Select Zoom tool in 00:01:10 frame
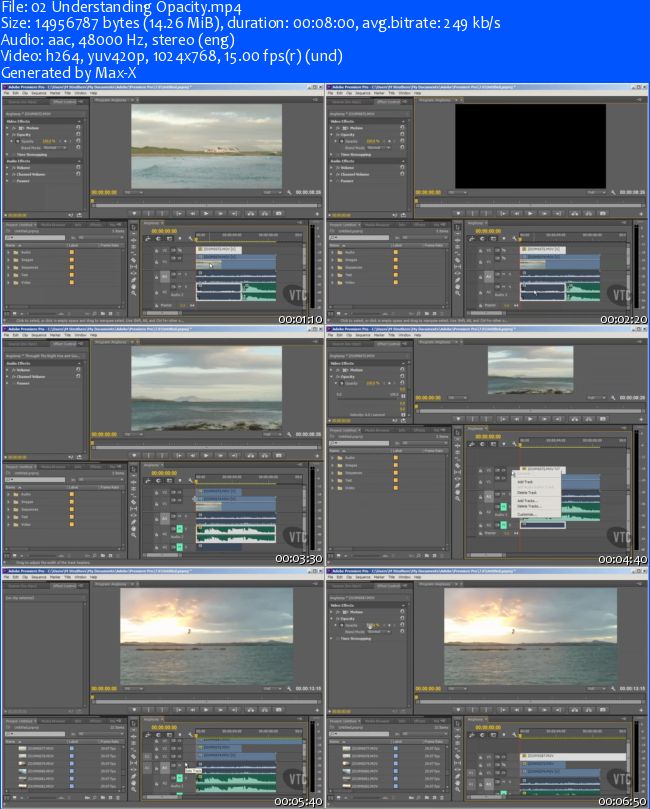 133,294
